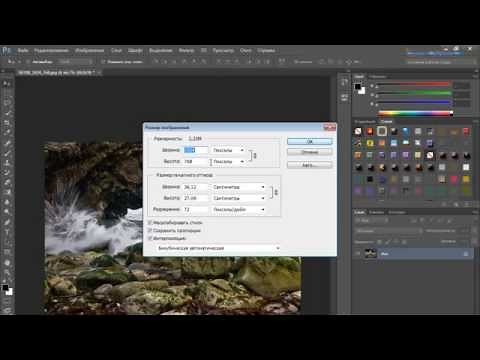Click pixel Ширина input field
Viewport: 480px width, 360px height.
196,150
